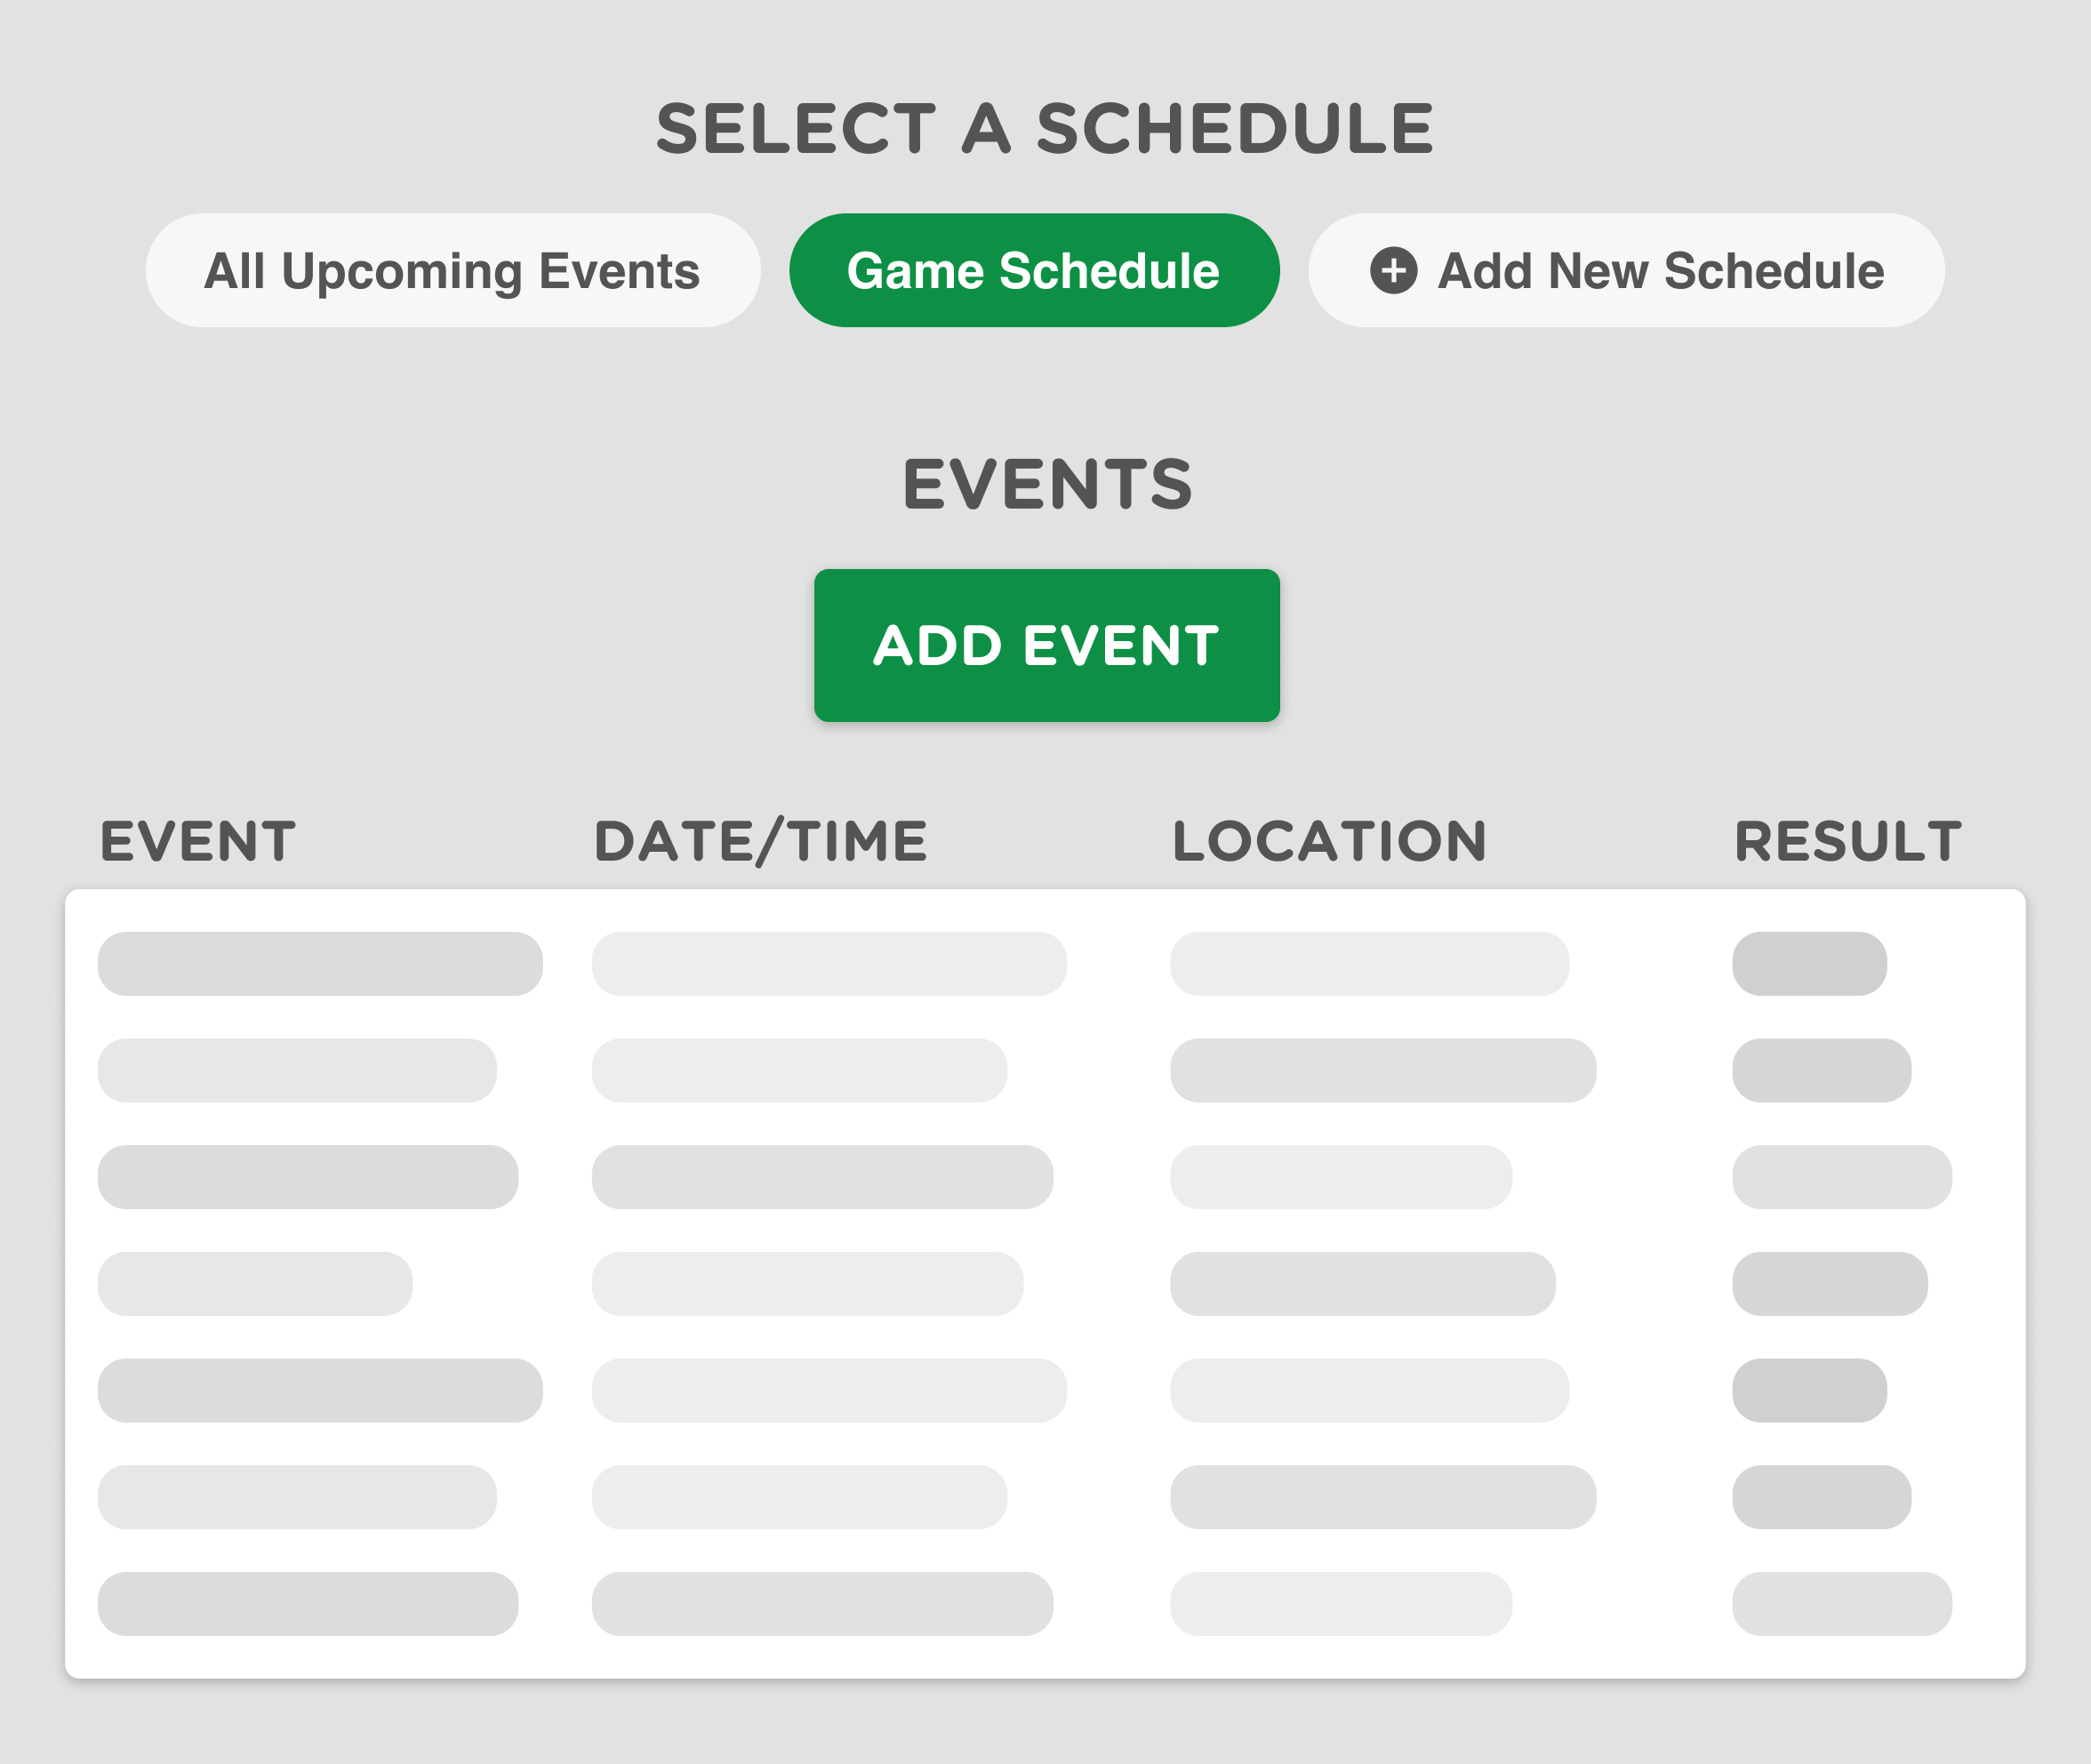Click the RESULT column header
Screen dimensions: 2091x1764
(x=1843, y=841)
